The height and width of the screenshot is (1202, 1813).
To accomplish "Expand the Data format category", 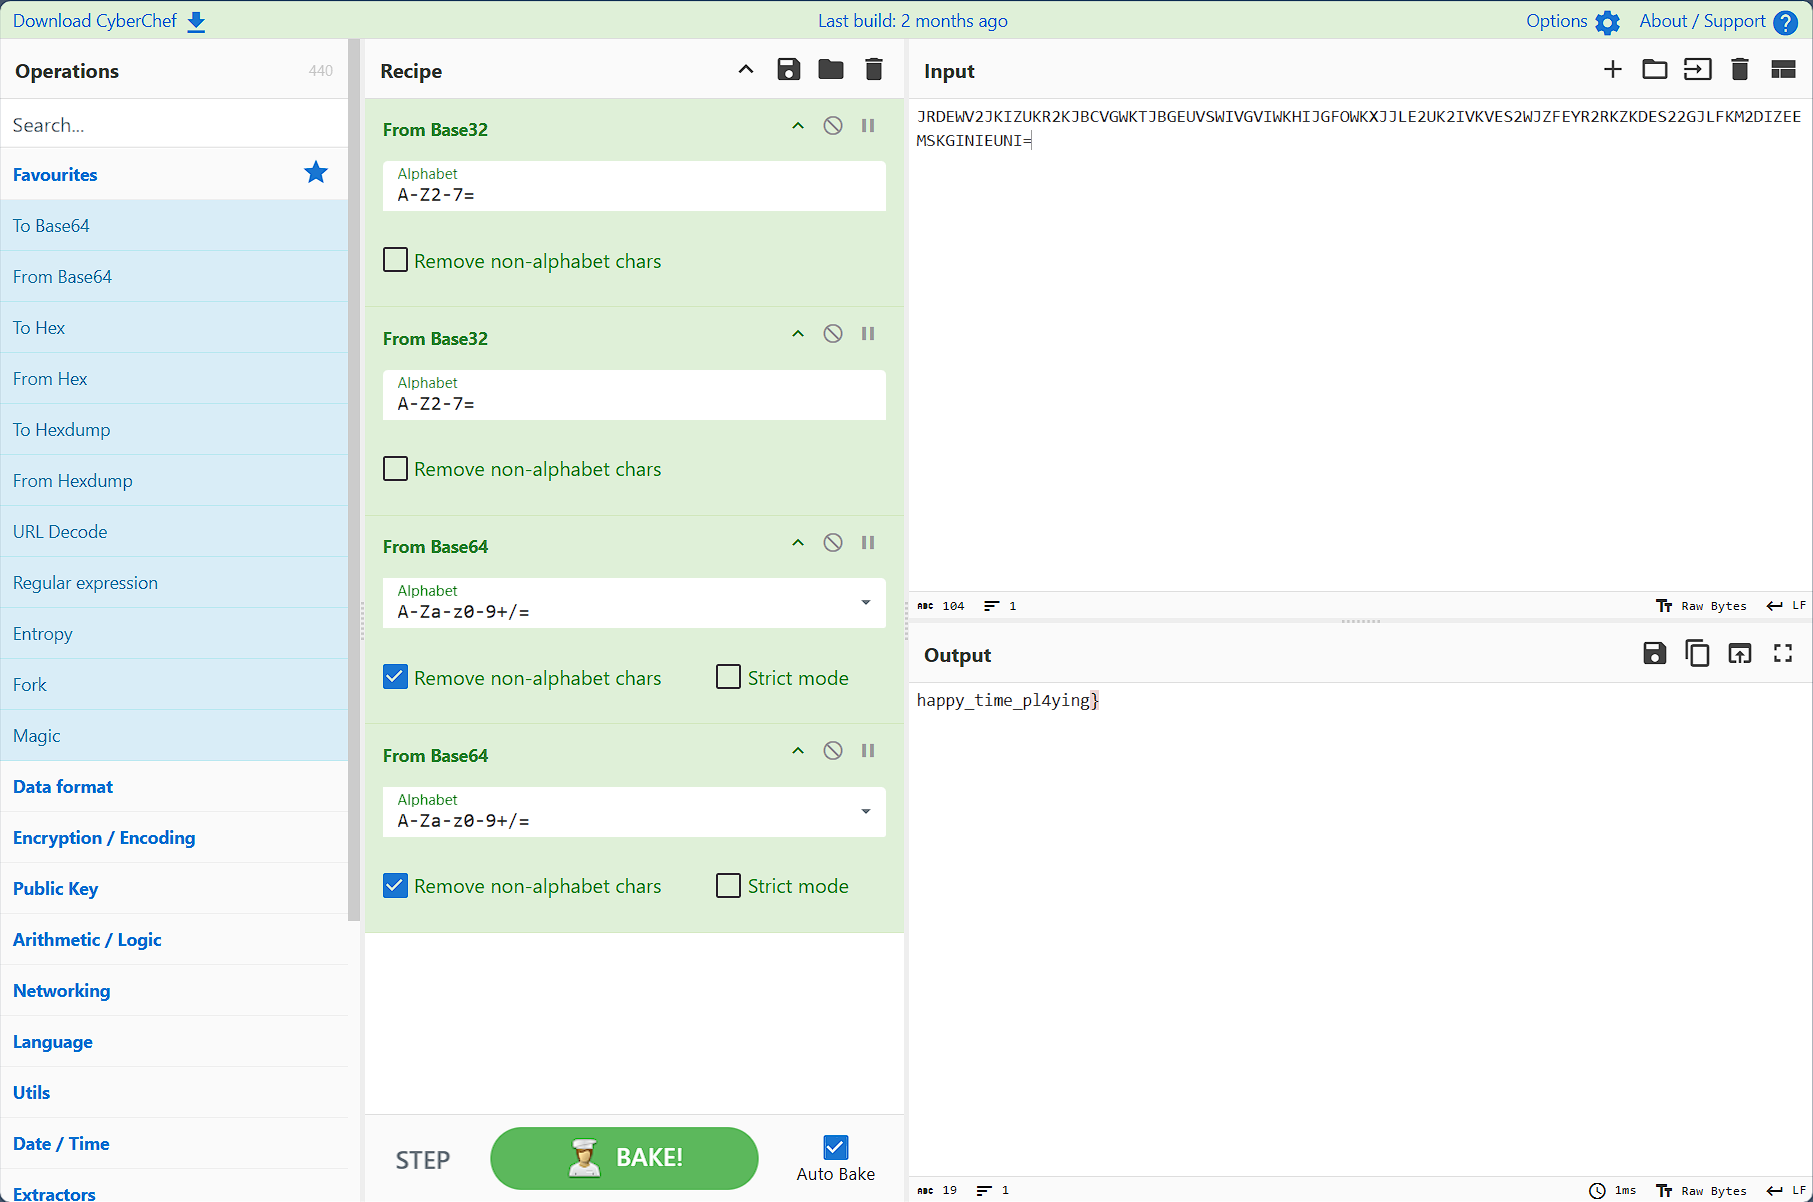I will click(x=174, y=787).
